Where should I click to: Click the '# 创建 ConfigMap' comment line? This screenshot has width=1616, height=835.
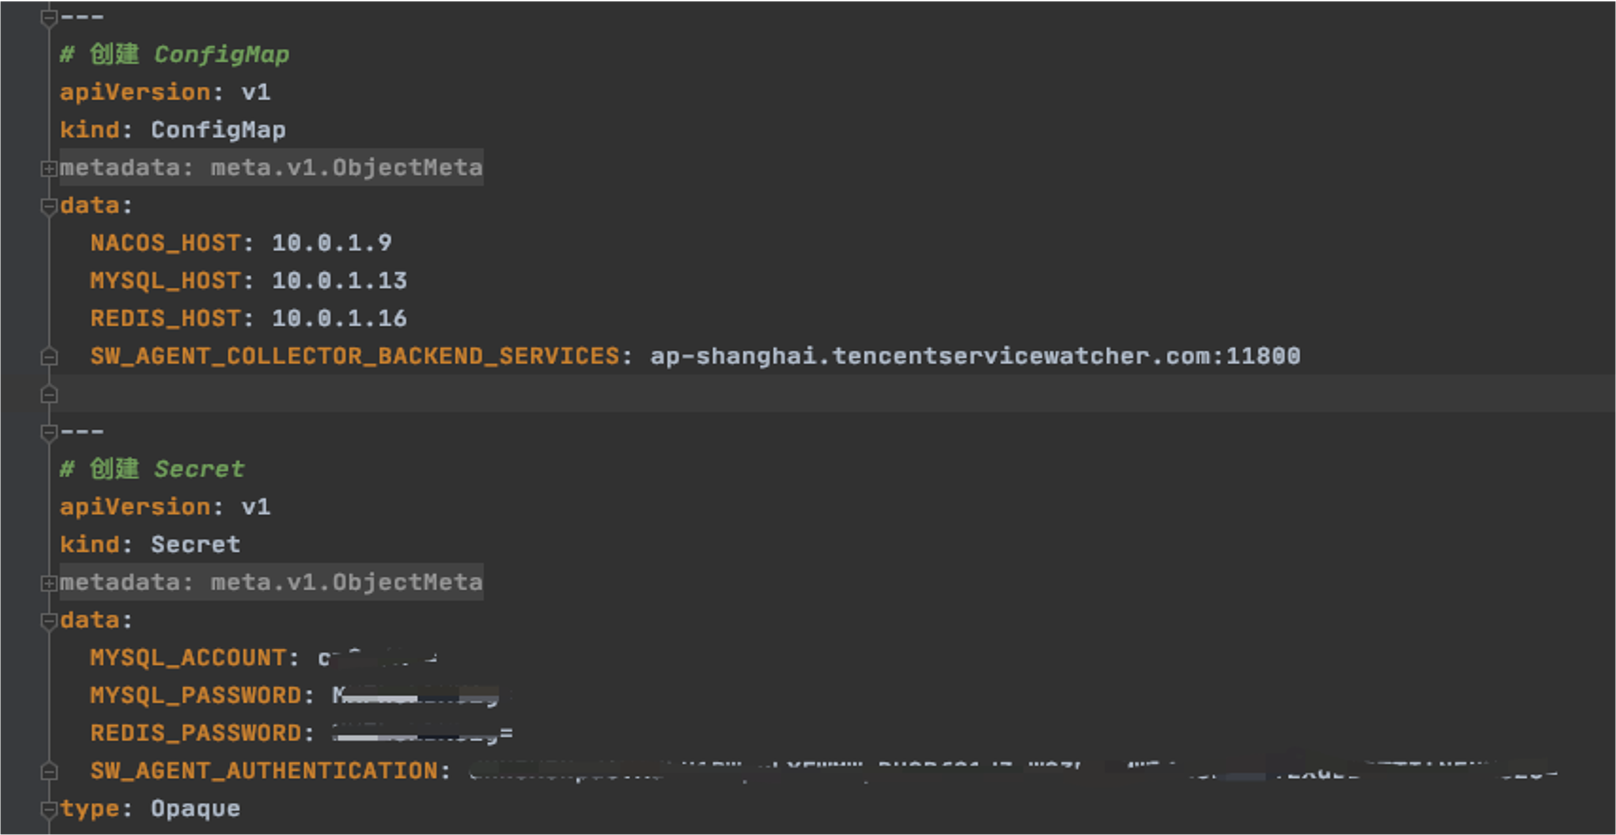174,55
